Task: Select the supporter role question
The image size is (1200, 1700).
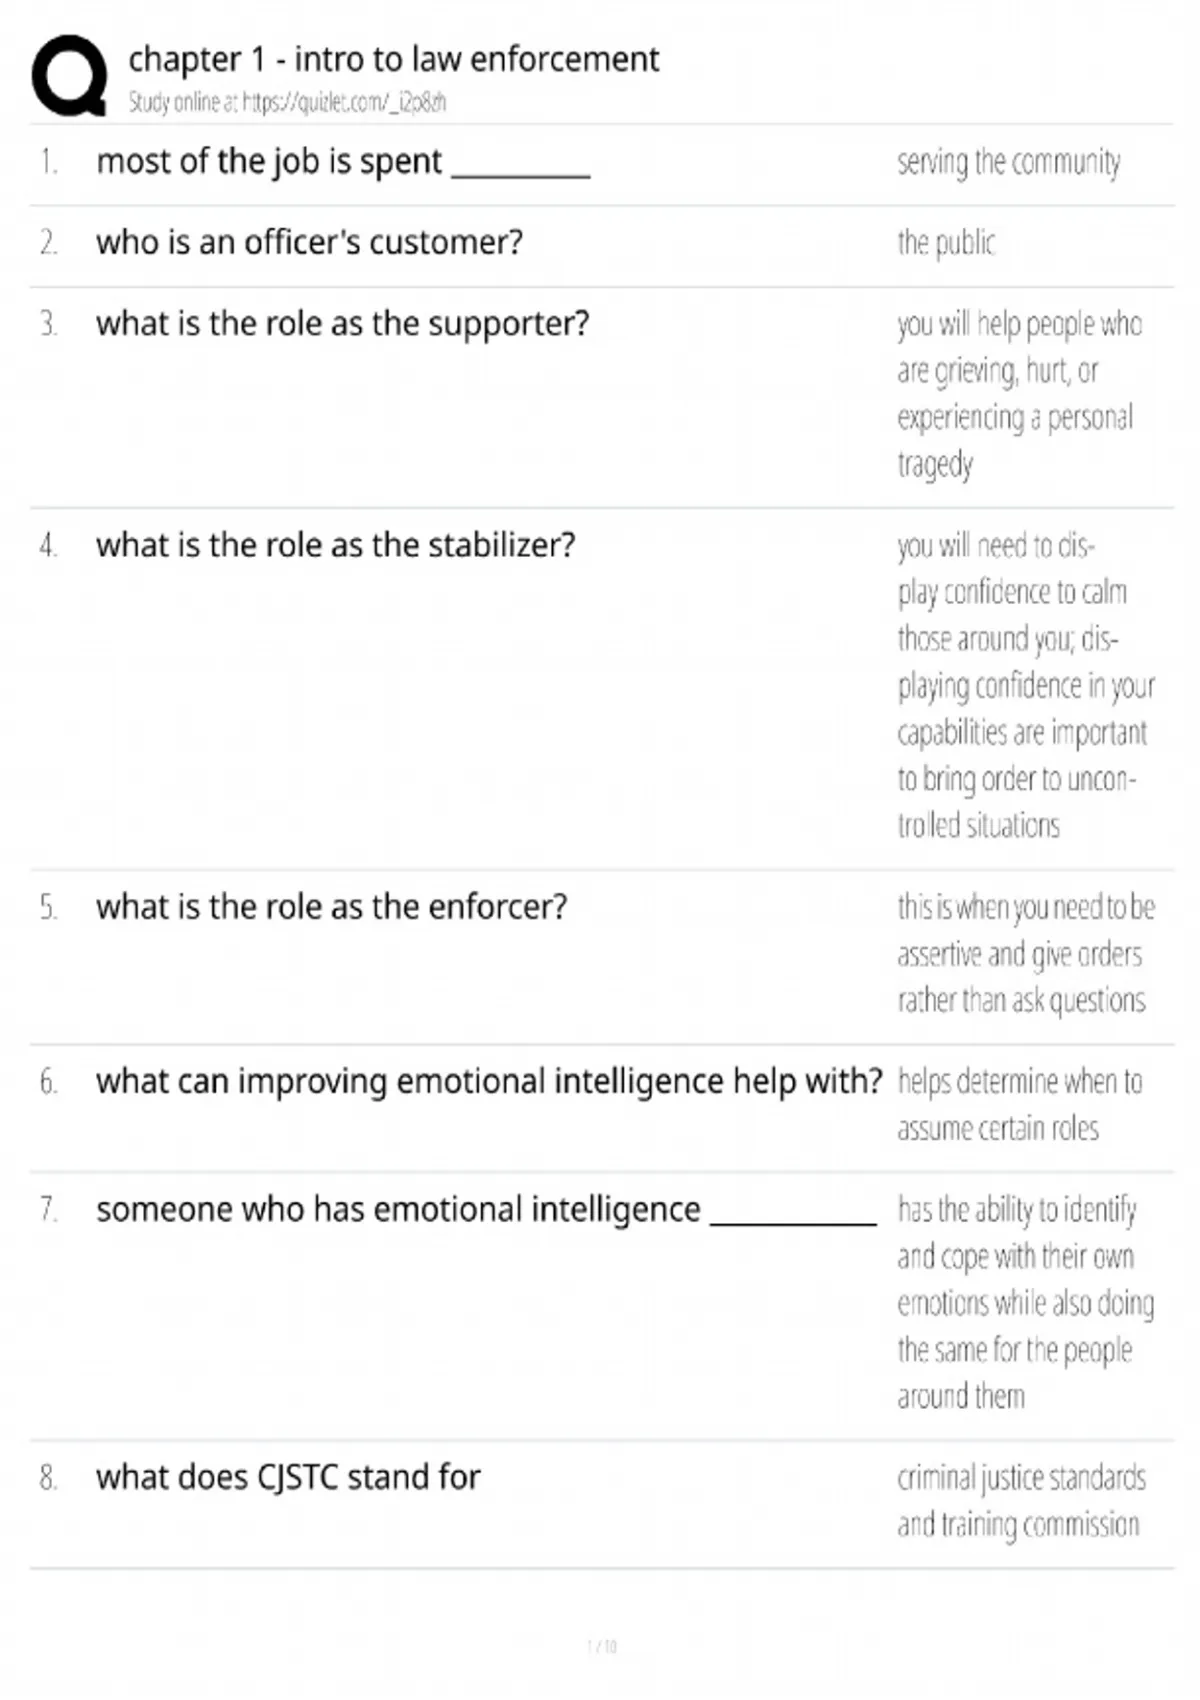Action: point(342,324)
